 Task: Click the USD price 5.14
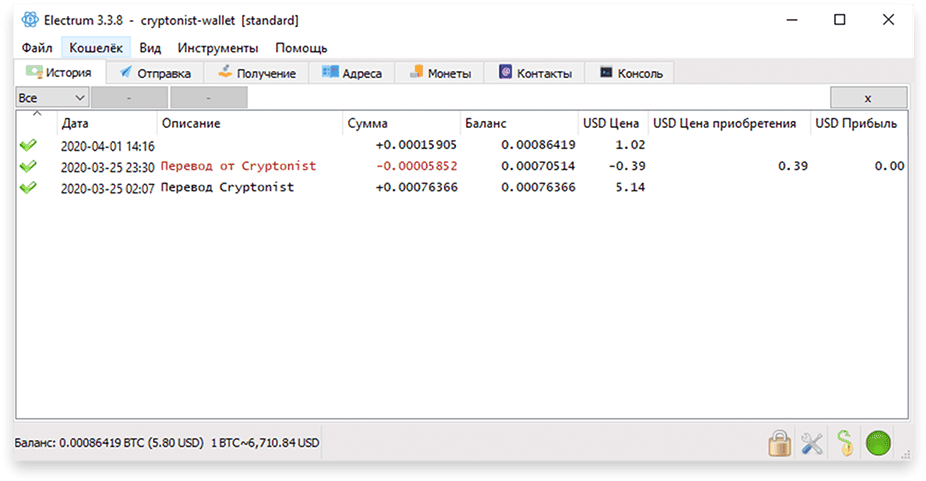(630, 187)
